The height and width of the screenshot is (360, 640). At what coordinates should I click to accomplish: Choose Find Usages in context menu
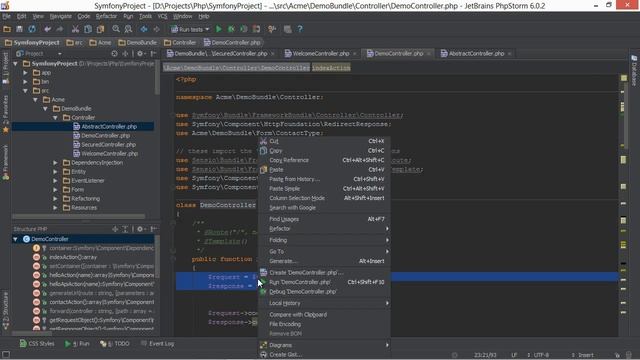324,219
